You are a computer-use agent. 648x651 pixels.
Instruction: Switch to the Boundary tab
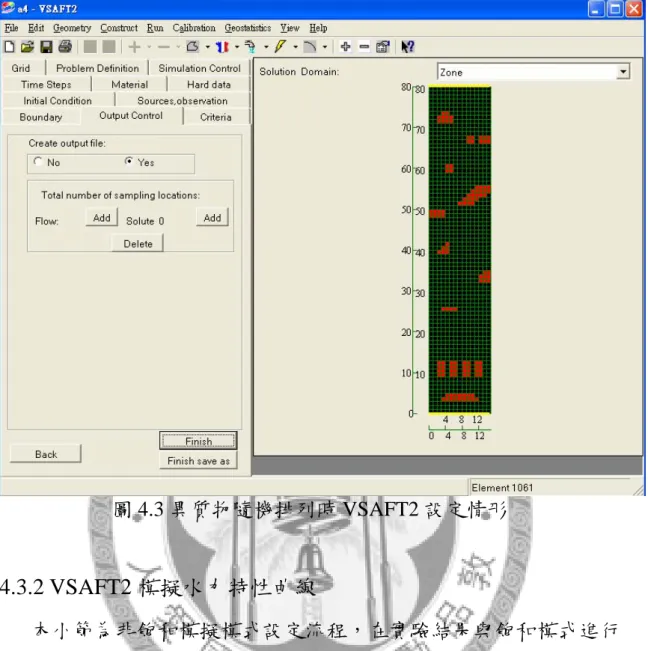click(41, 117)
